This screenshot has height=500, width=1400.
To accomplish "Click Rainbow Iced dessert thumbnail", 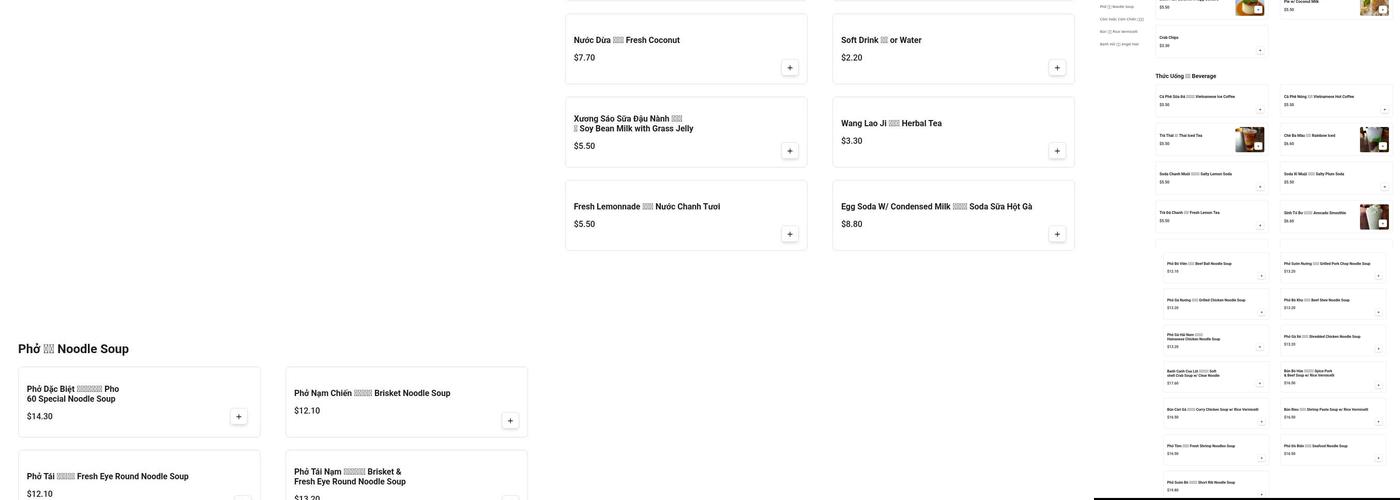I will click(x=1374, y=140).
